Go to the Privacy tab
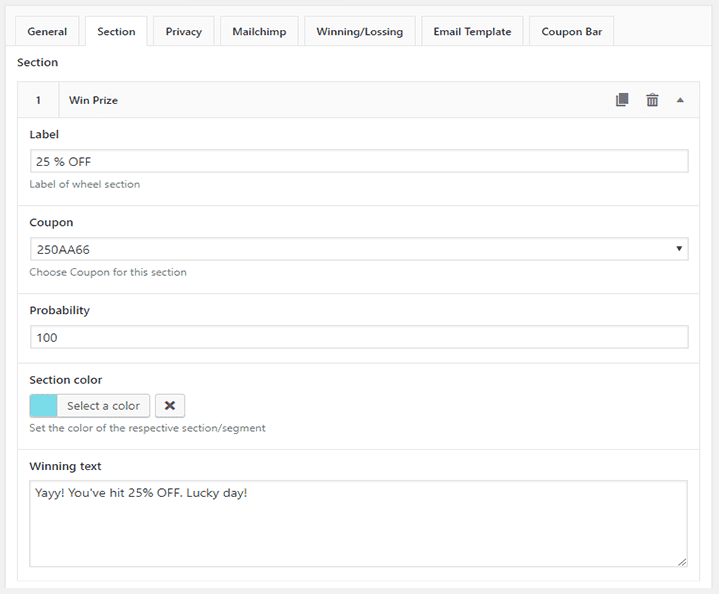The width and height of the screenshot is (719, 594). pos(184,32)
